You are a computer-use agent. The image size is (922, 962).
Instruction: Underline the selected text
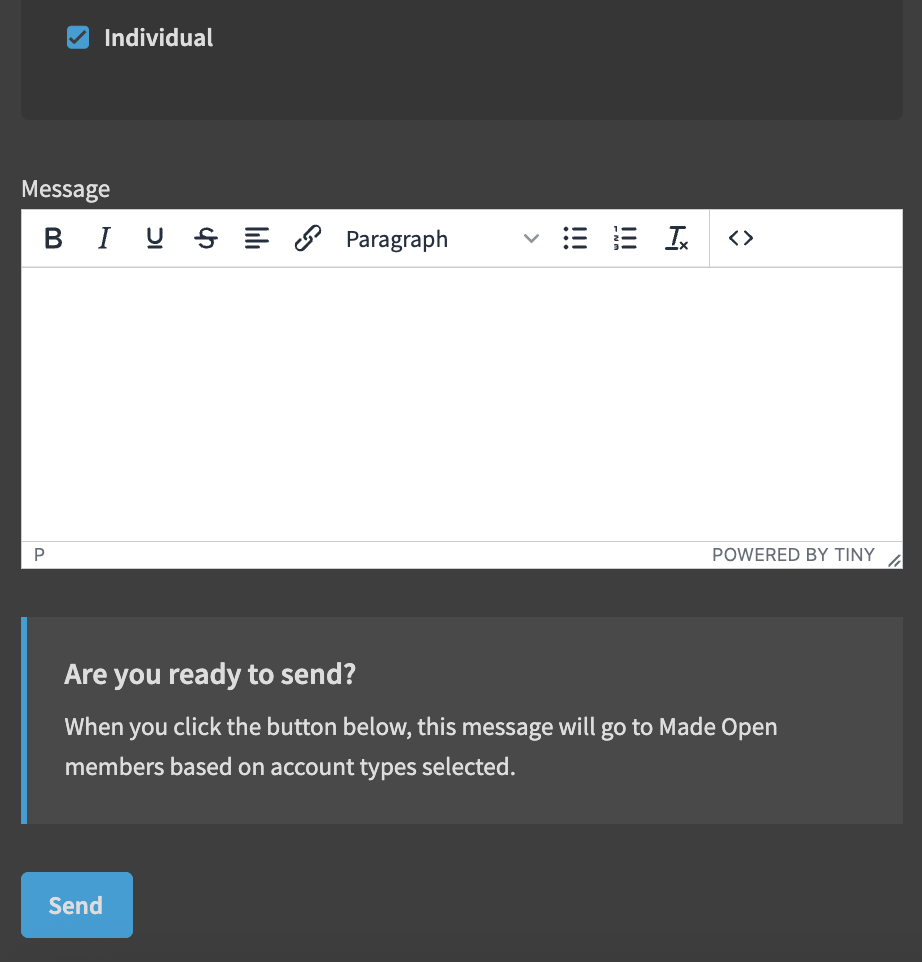[155, 239]
